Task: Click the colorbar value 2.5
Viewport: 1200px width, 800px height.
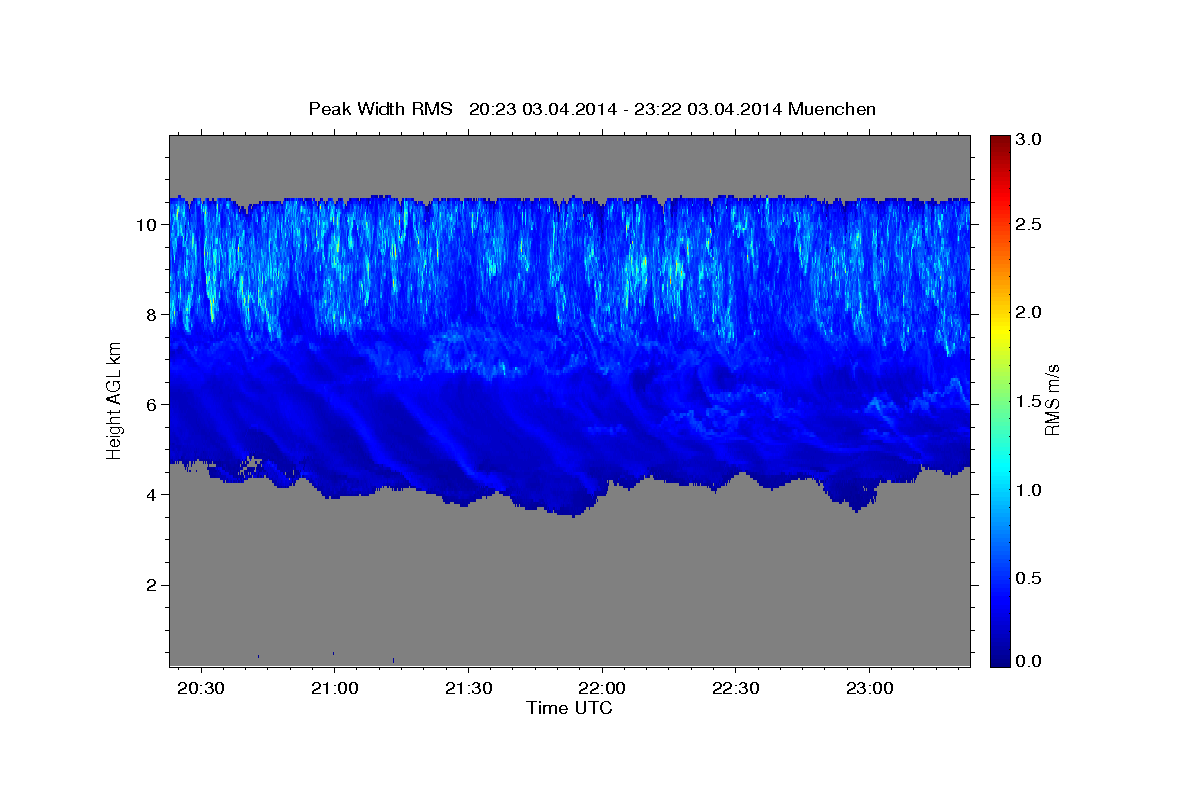Action: (1028, 224)
